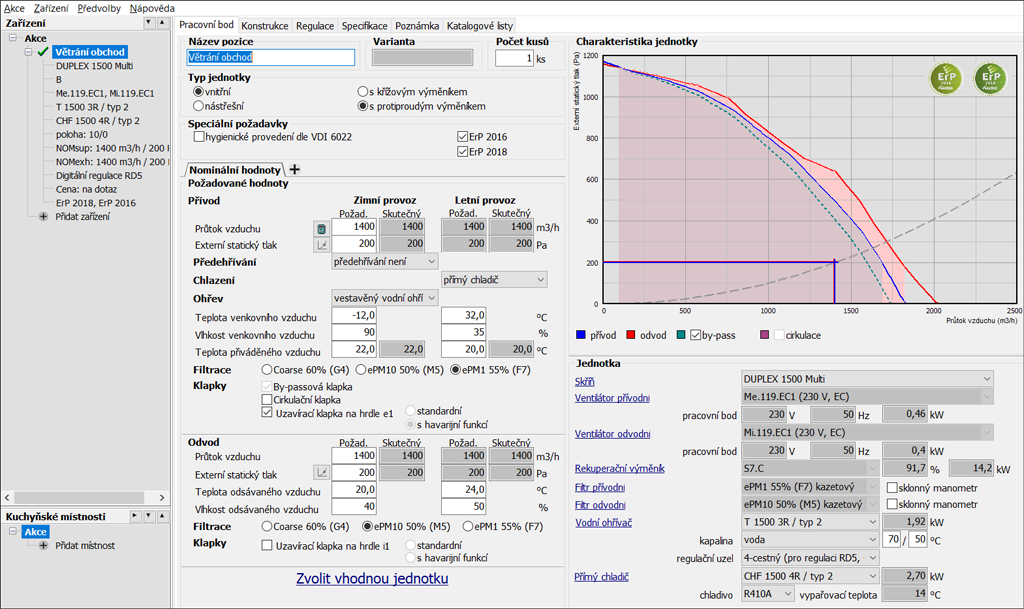Click the first ErP green badge on chart
The height and width of the screenshot is (609, 1024).
946,78
